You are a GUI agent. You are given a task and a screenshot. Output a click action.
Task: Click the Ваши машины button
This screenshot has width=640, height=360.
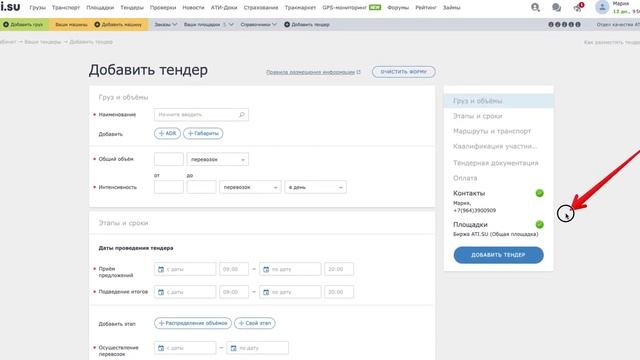point(71,24)
